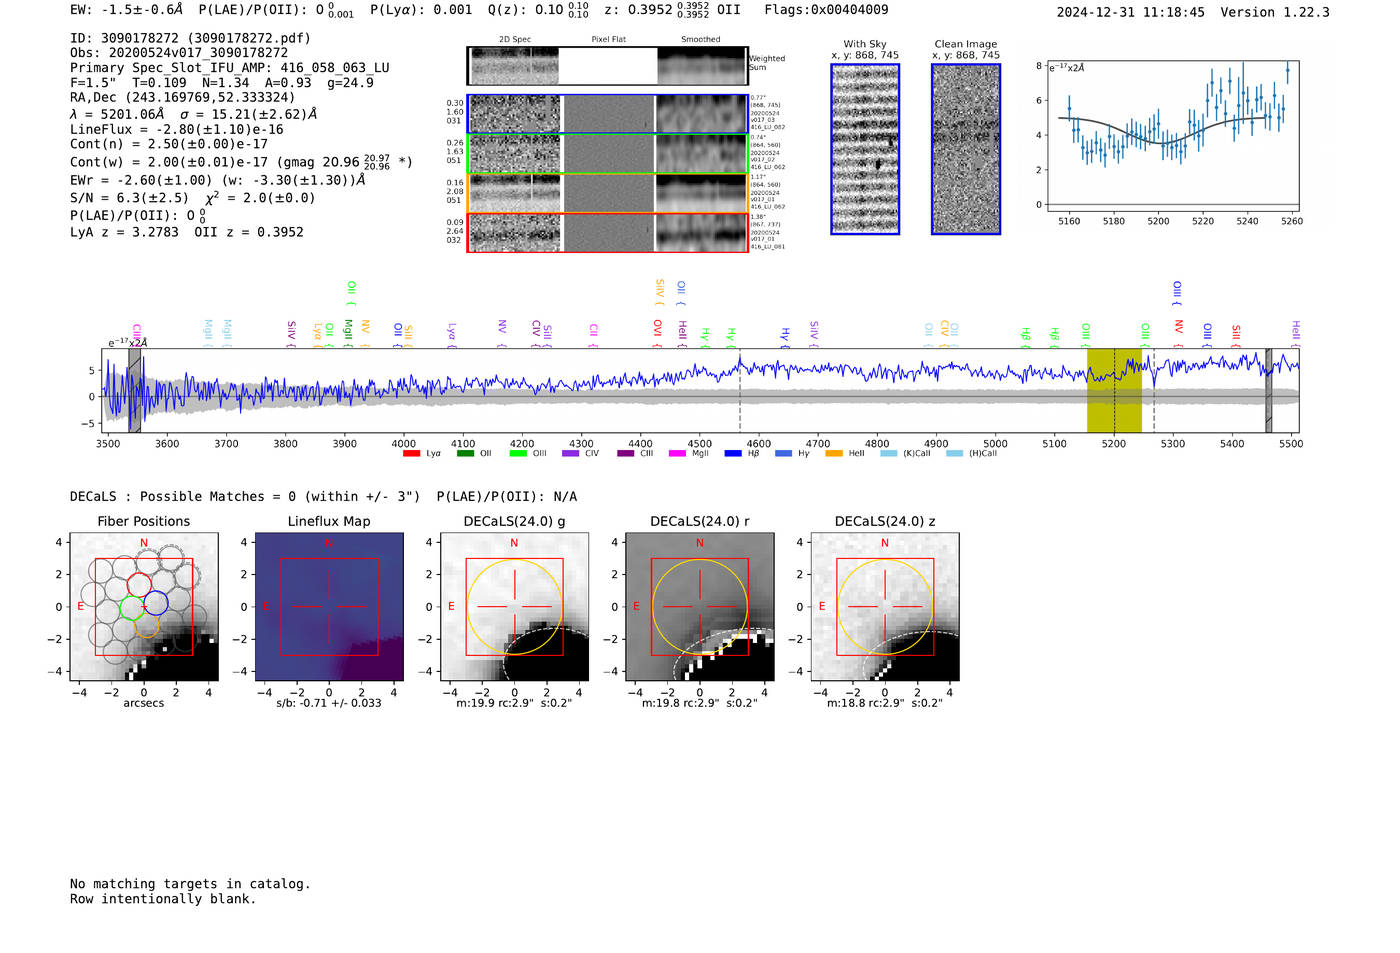Select the Weighted Sum 2D spectrum row

607,66
